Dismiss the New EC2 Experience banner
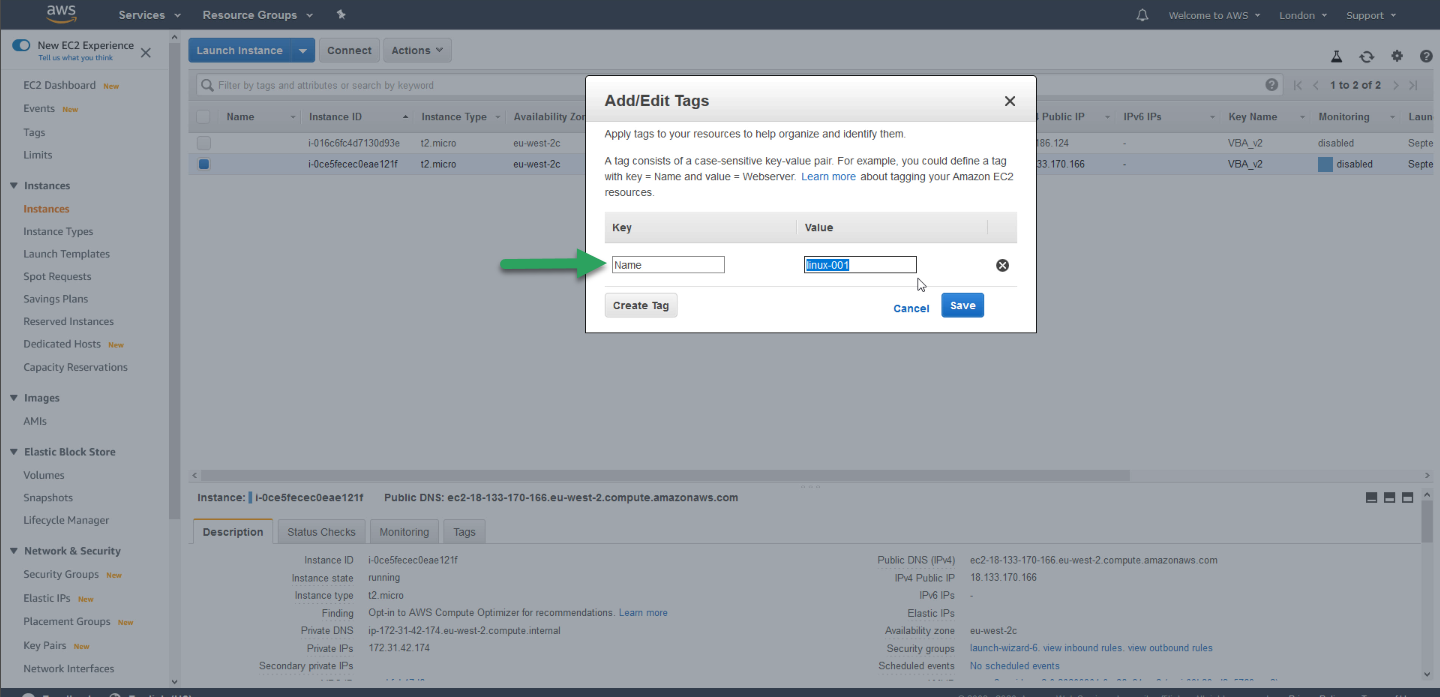 click(146, 52)
